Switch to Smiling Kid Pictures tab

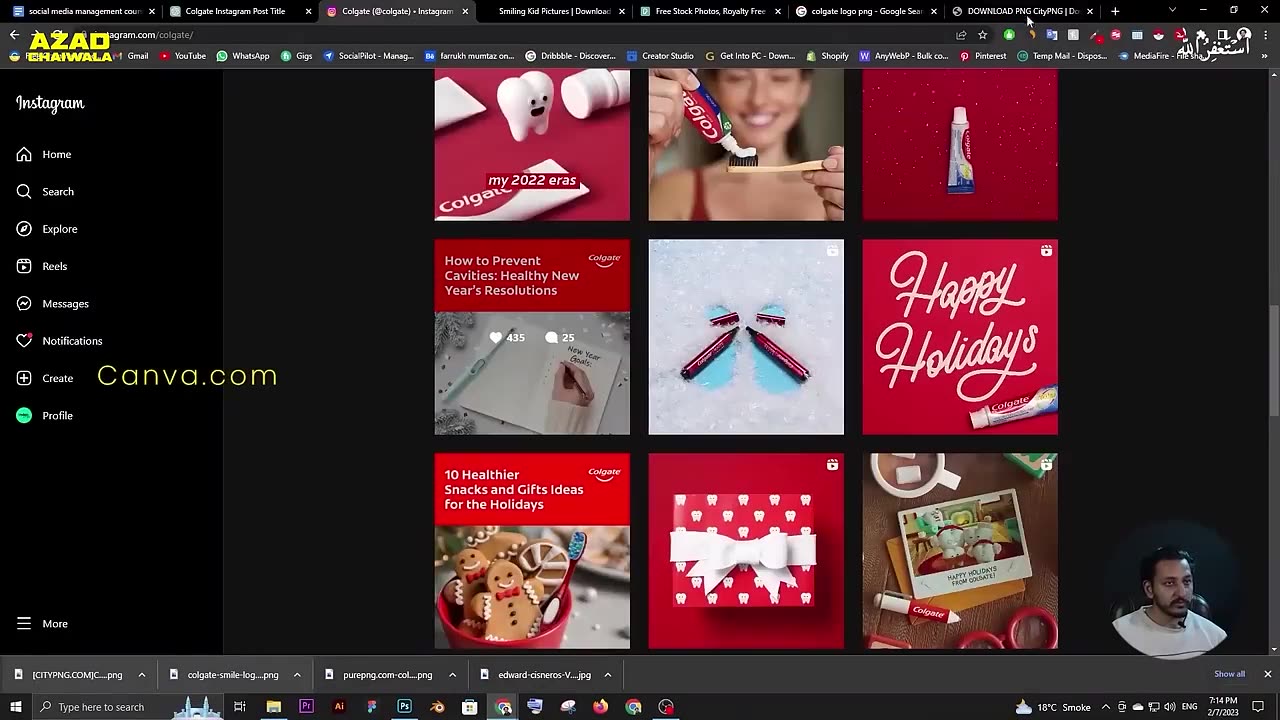(x=556, y=11)
